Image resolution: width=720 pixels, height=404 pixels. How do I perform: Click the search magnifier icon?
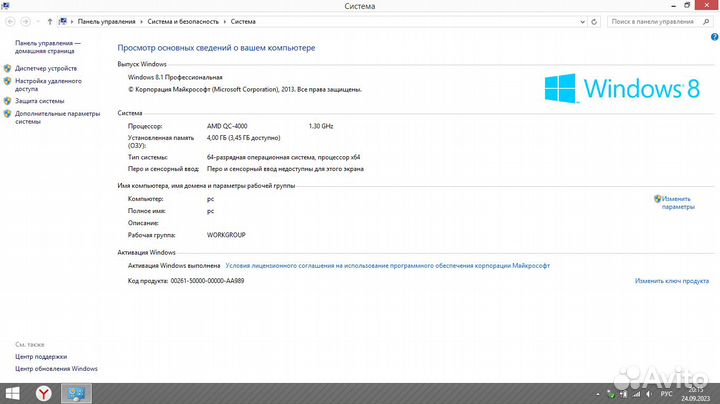[706, 22]
